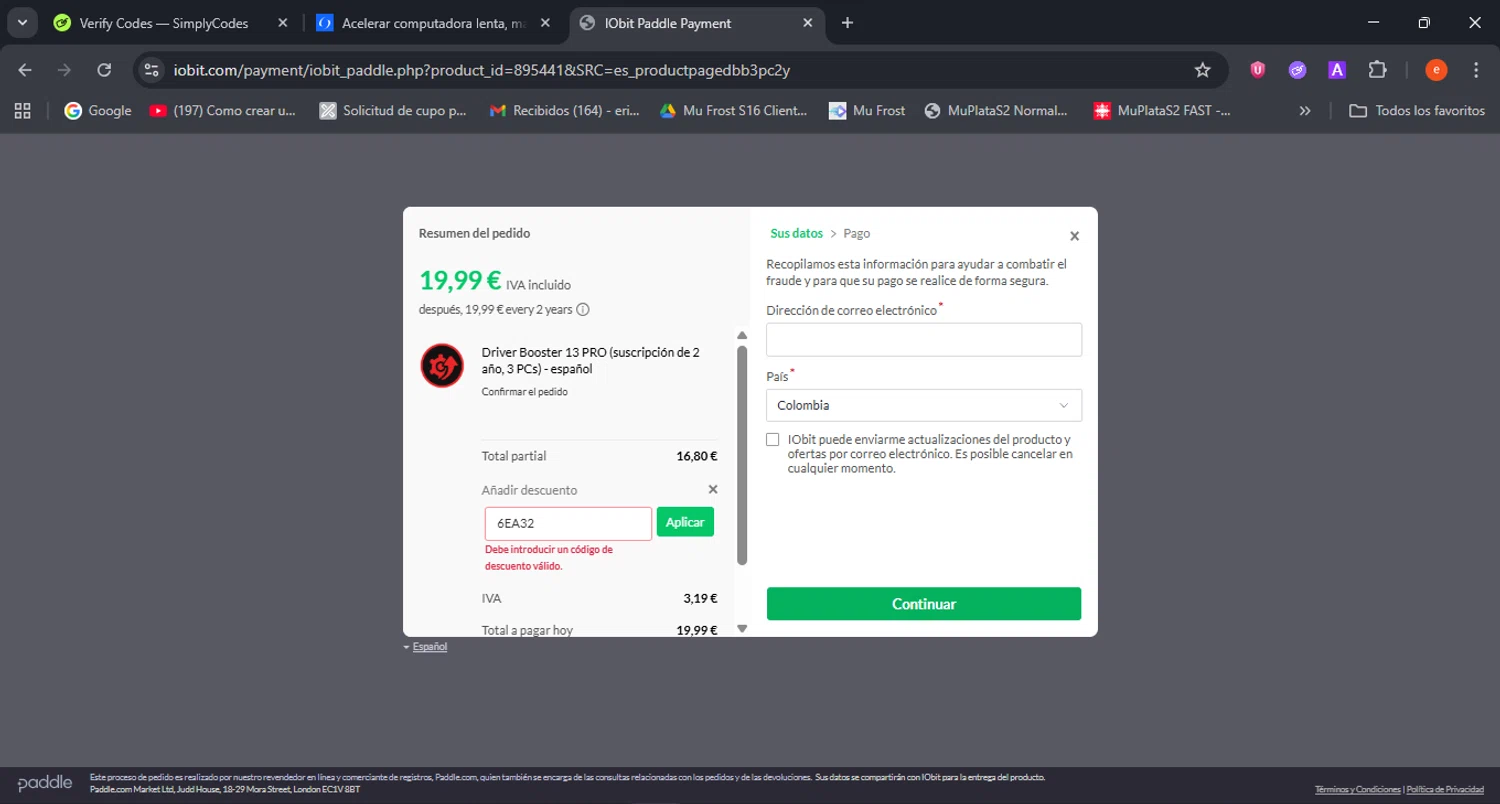The height and width of the screenshot is (804, 1500).
Task: Close the IObit Paddle Payment tab
Action: (x=807, y=23)
